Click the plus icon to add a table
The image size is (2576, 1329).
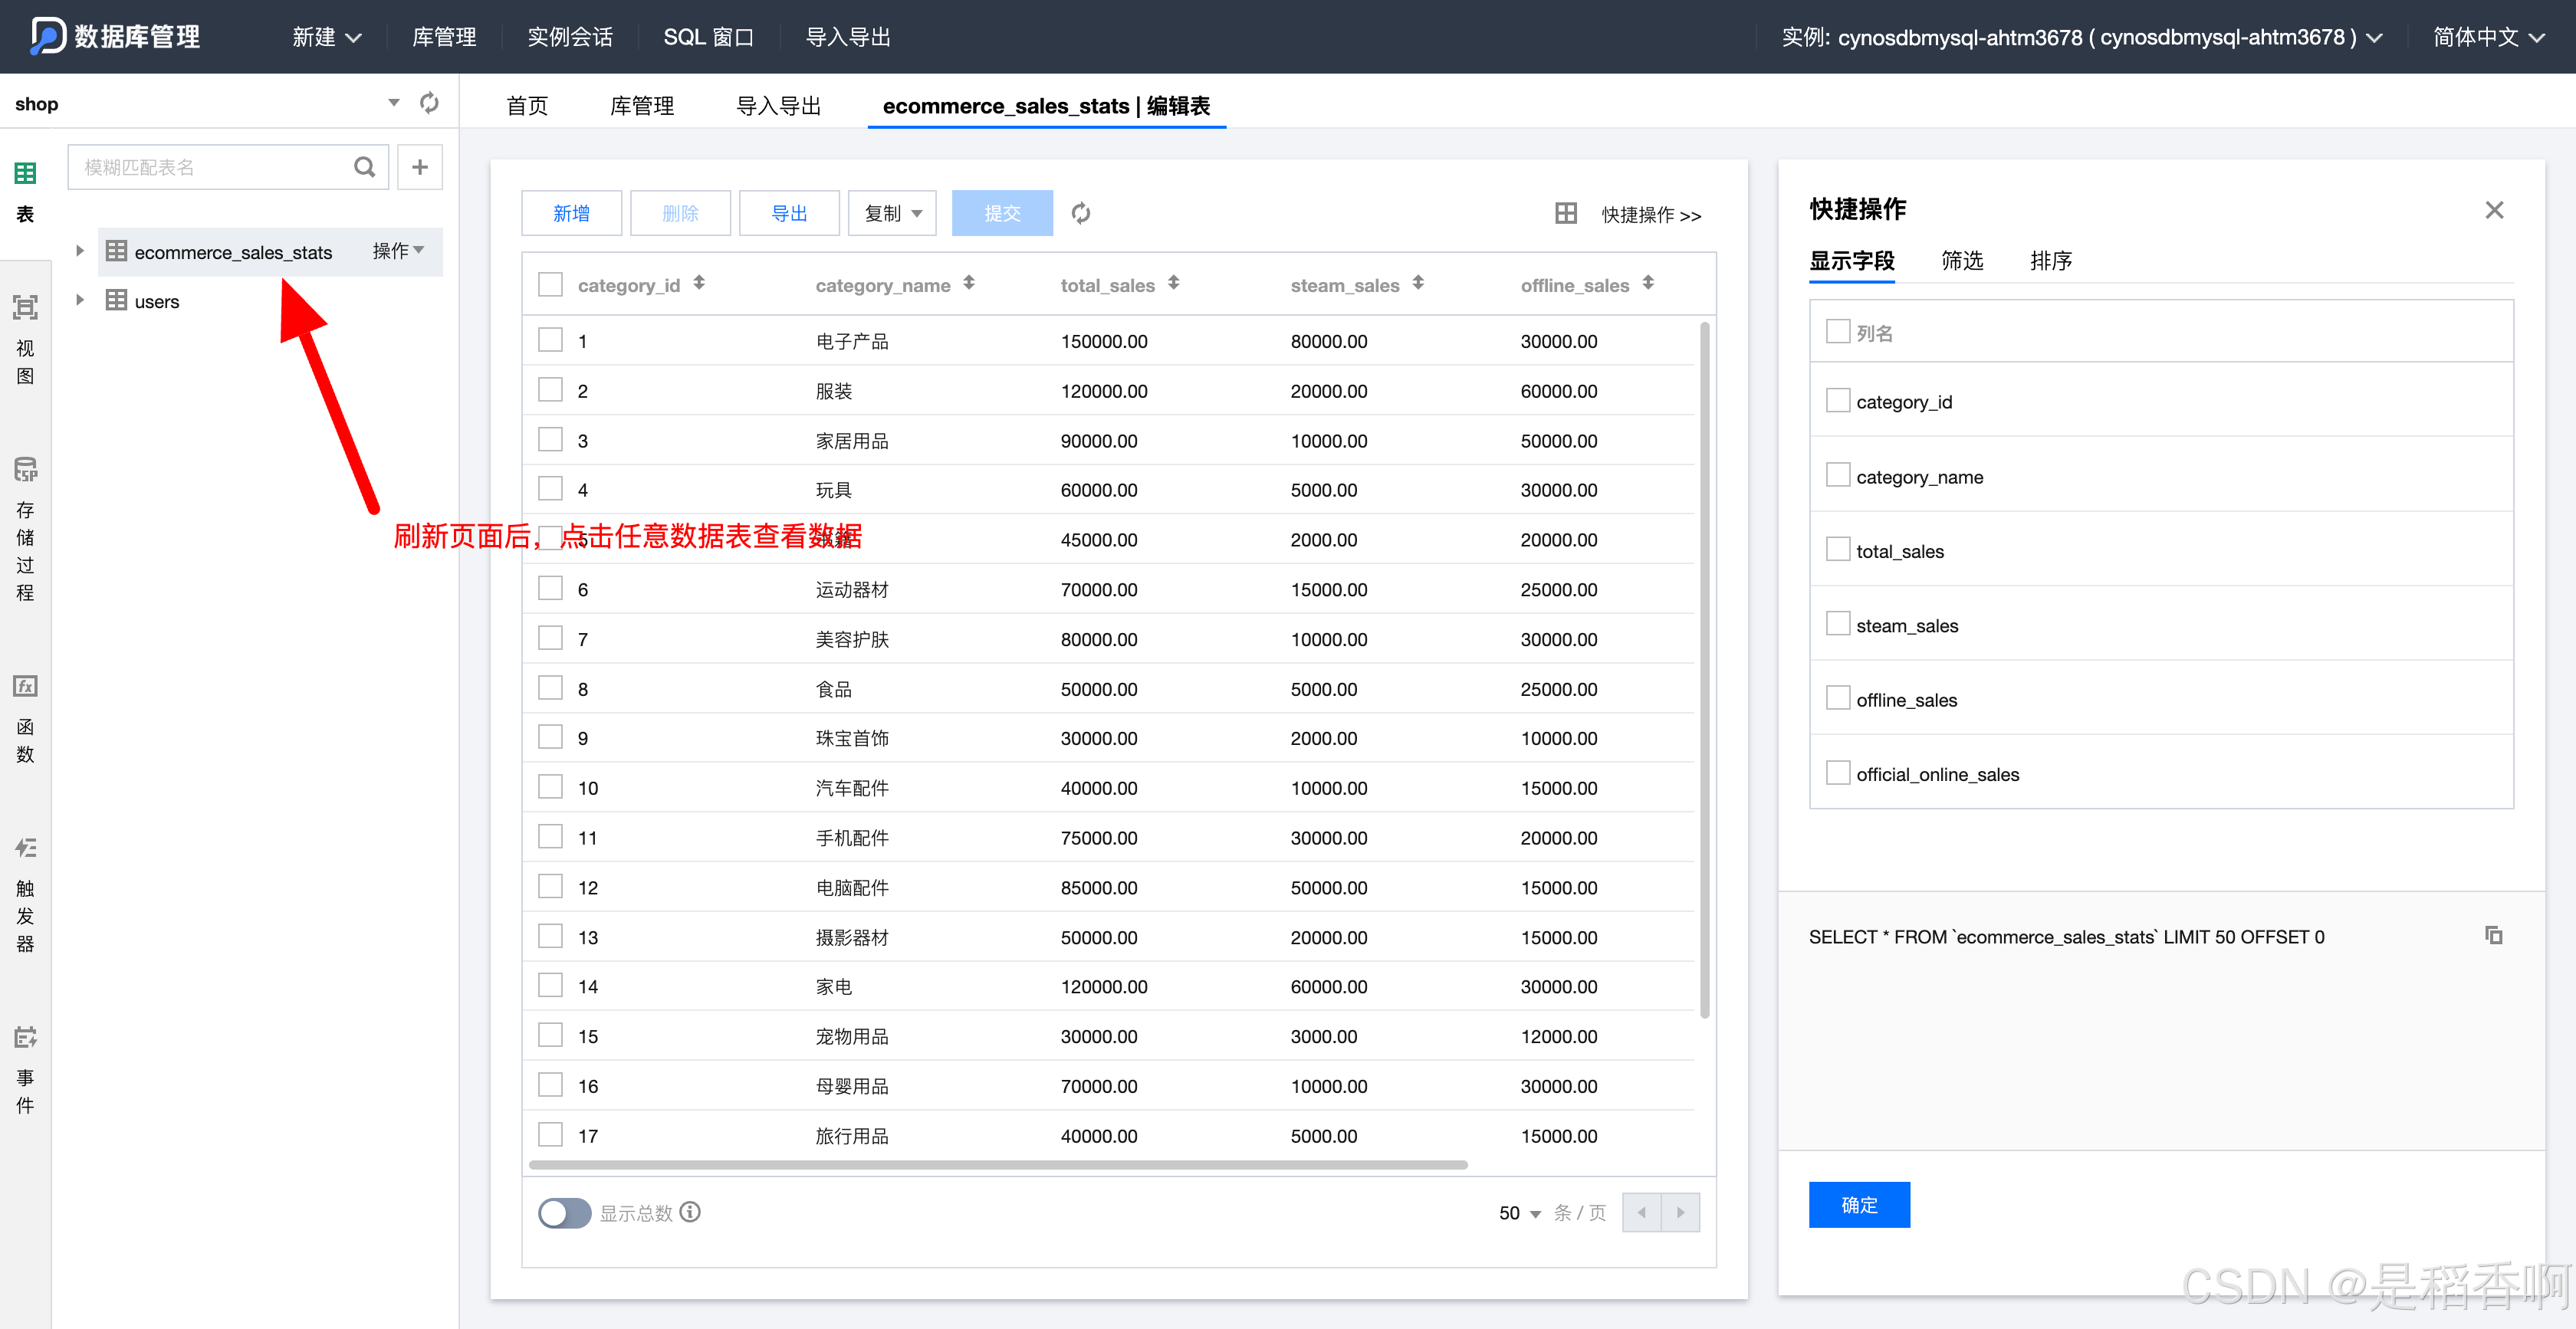pos(420,167)
